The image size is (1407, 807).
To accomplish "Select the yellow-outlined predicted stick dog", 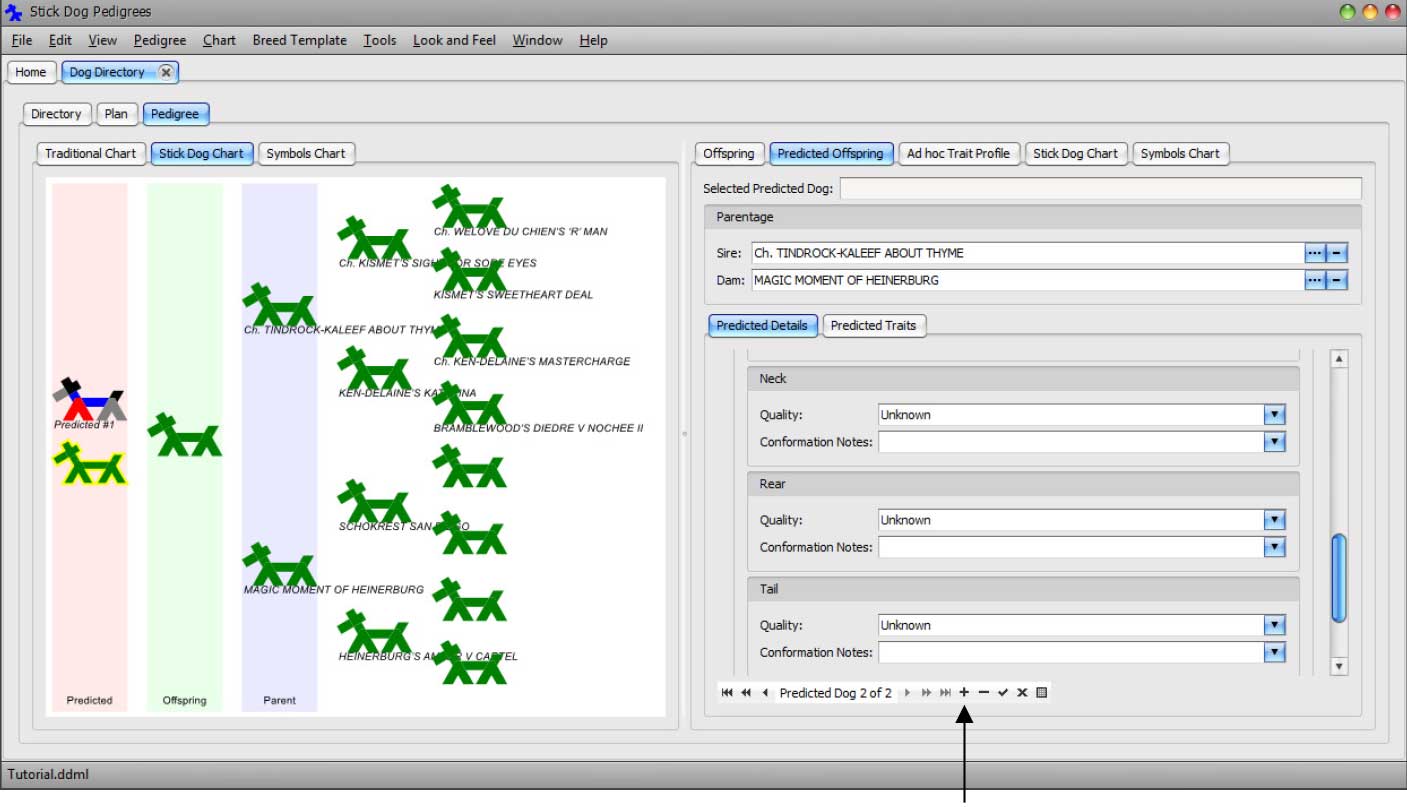I will coord(89,465).
